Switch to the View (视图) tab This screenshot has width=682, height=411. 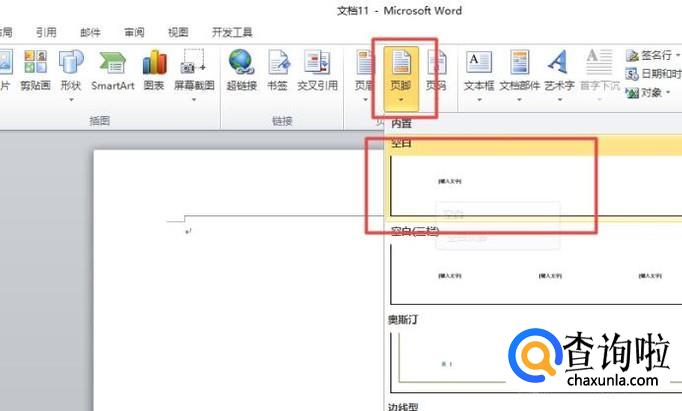tap(178, 32)
